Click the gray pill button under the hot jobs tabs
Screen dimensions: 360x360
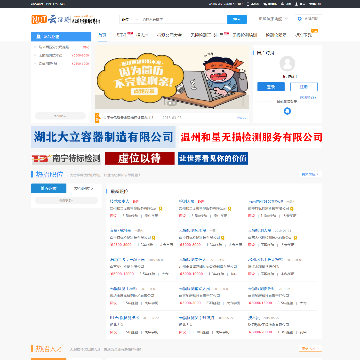66,200
